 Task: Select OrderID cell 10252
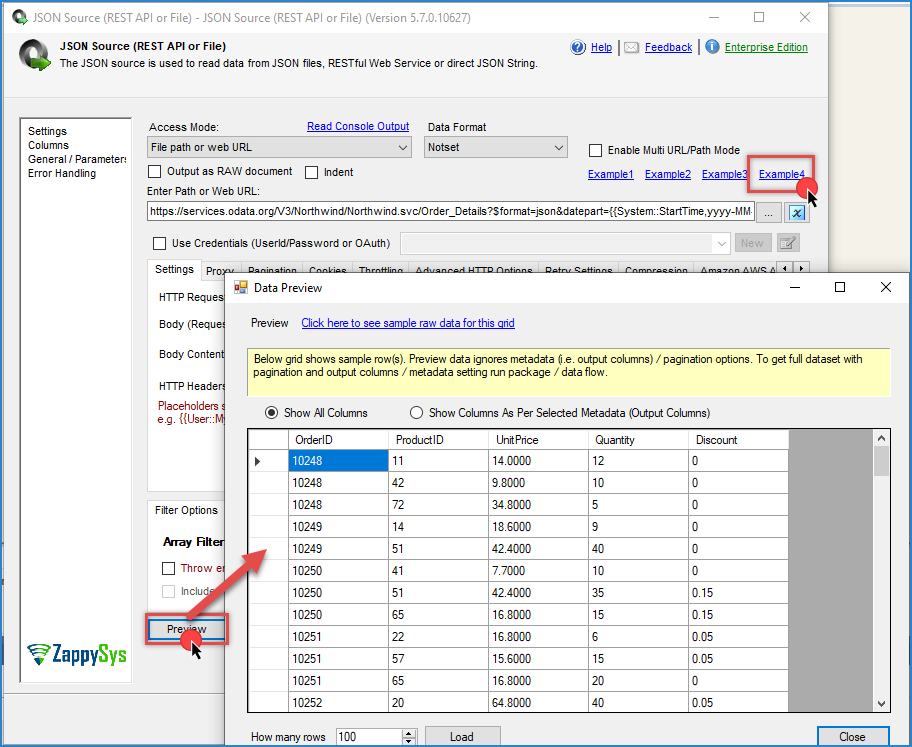(339, 702)
